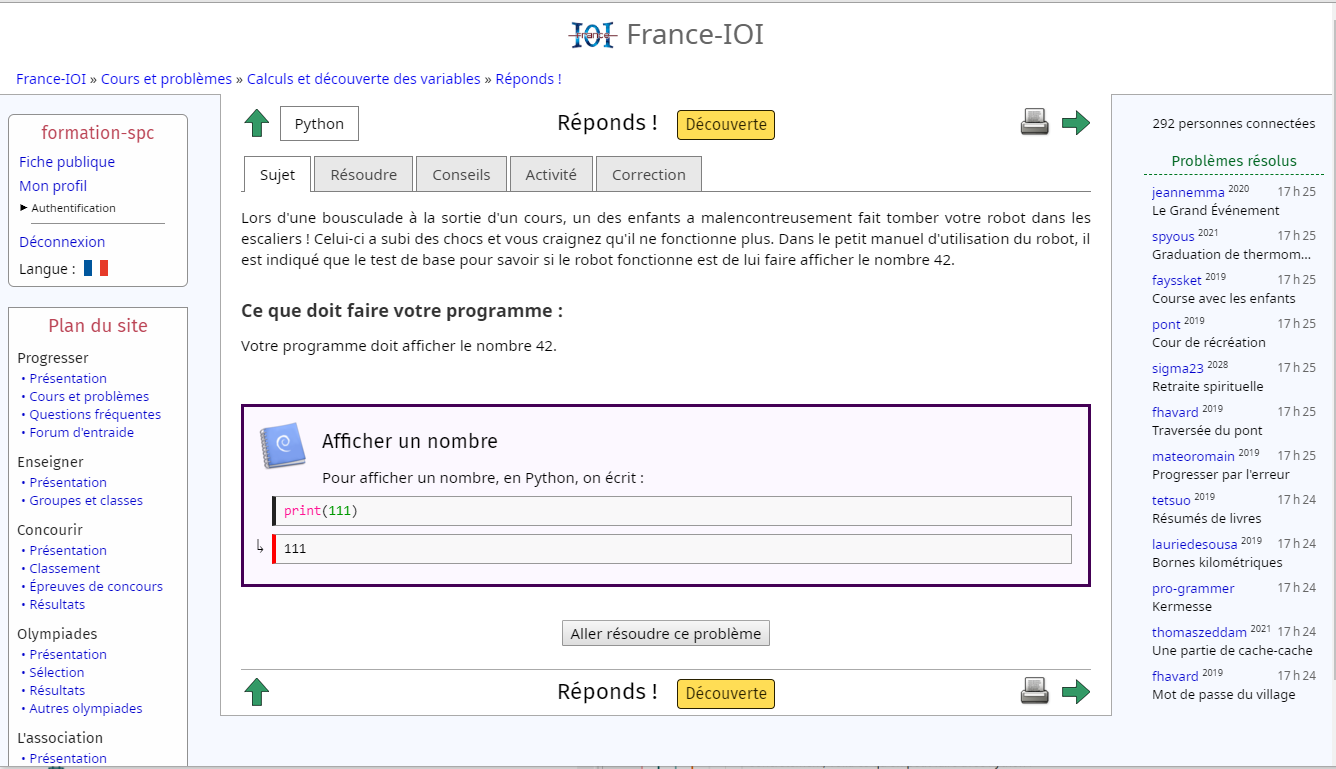Switch to the Résoudre tab

pyautogui.click(x=363, y=173)
